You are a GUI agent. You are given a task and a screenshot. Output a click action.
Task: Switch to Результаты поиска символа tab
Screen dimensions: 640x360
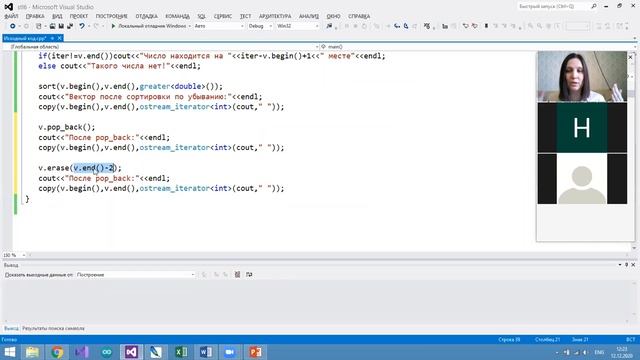(x=53, y=329)
